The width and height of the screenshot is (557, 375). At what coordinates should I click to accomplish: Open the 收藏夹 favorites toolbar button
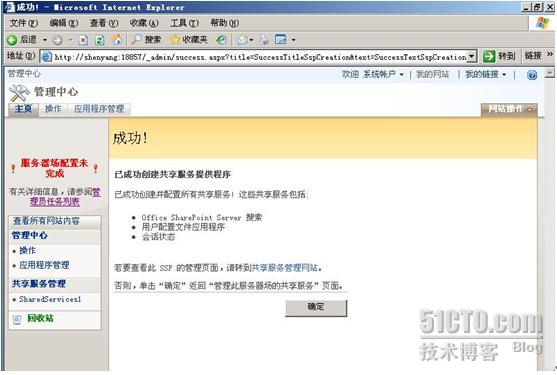coord(189,40)
